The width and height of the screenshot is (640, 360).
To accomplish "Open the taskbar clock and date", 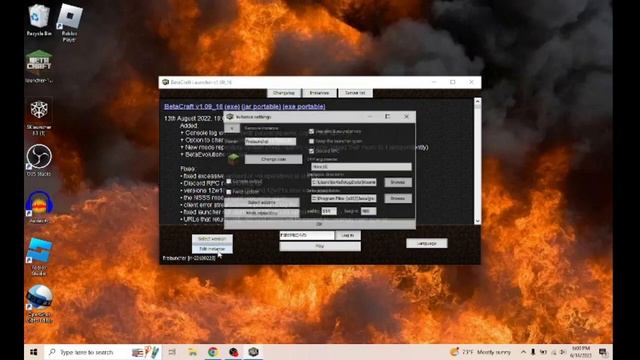I will click(581, 352).
